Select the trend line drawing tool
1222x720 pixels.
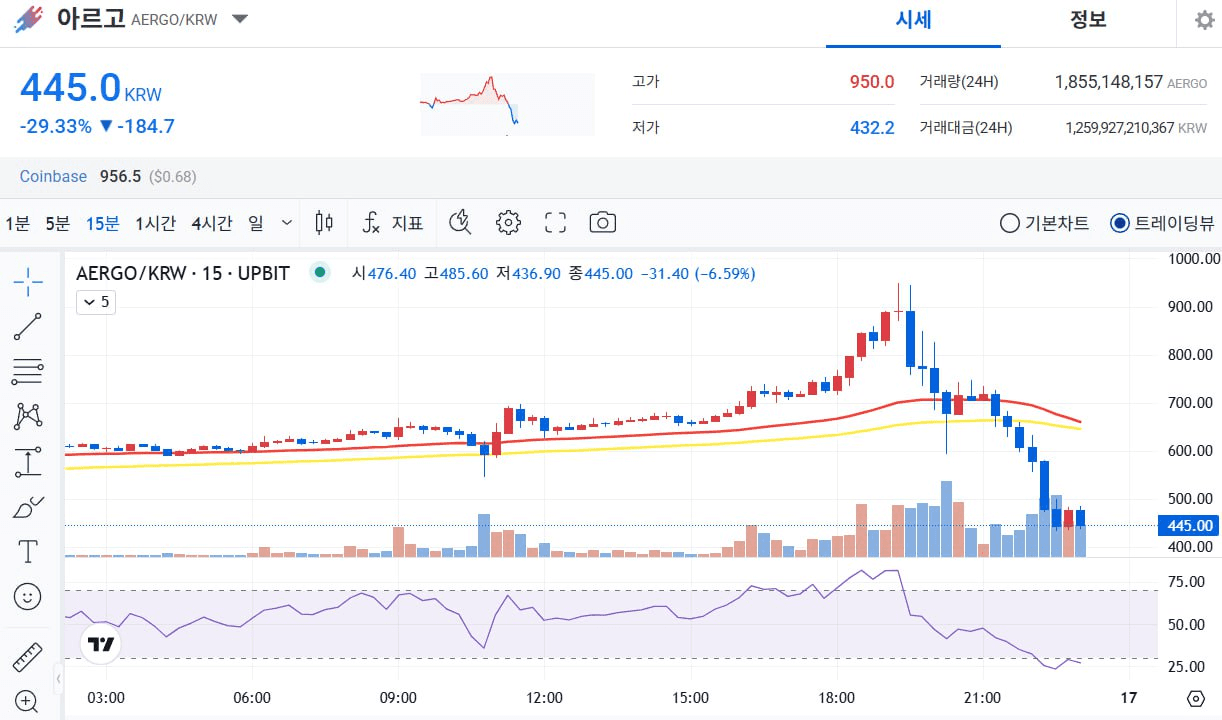click(28, 327)
